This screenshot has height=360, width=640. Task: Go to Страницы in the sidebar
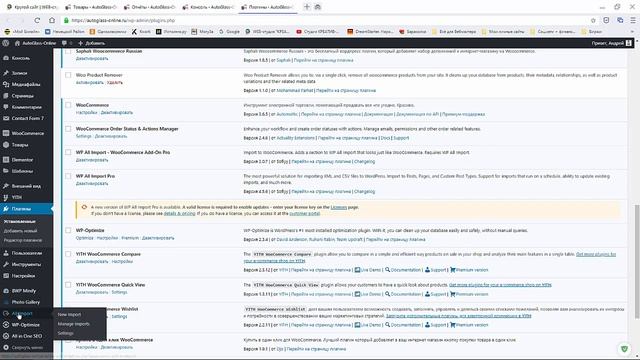click(x=22, y=96)
